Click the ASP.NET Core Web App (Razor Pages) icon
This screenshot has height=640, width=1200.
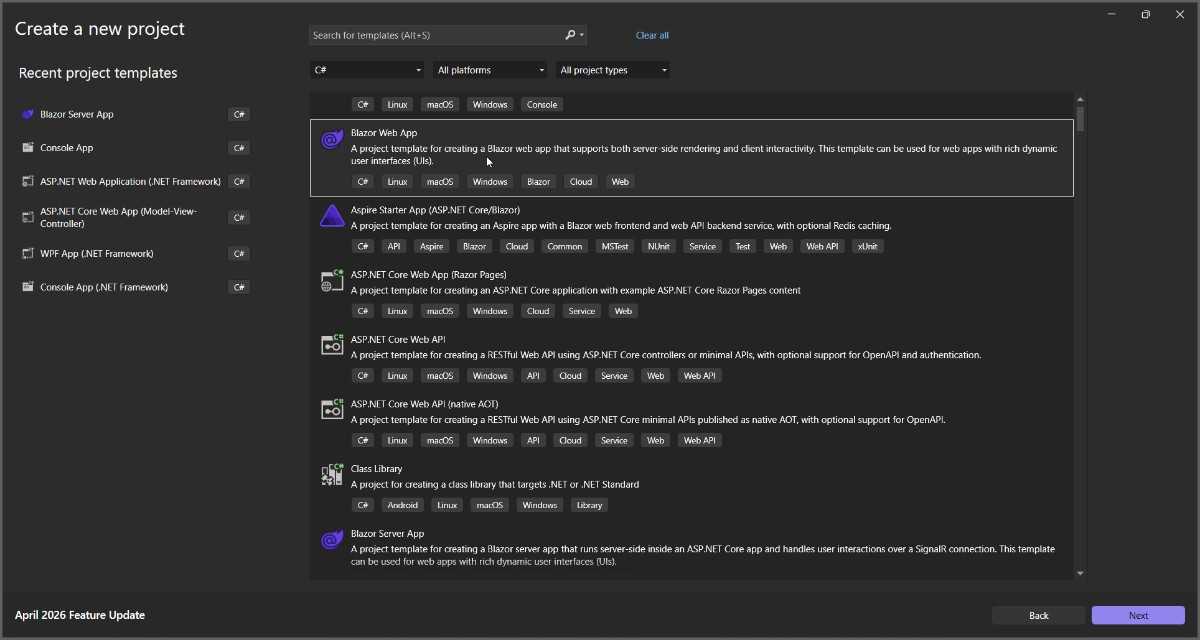click(x=332, y=281)
